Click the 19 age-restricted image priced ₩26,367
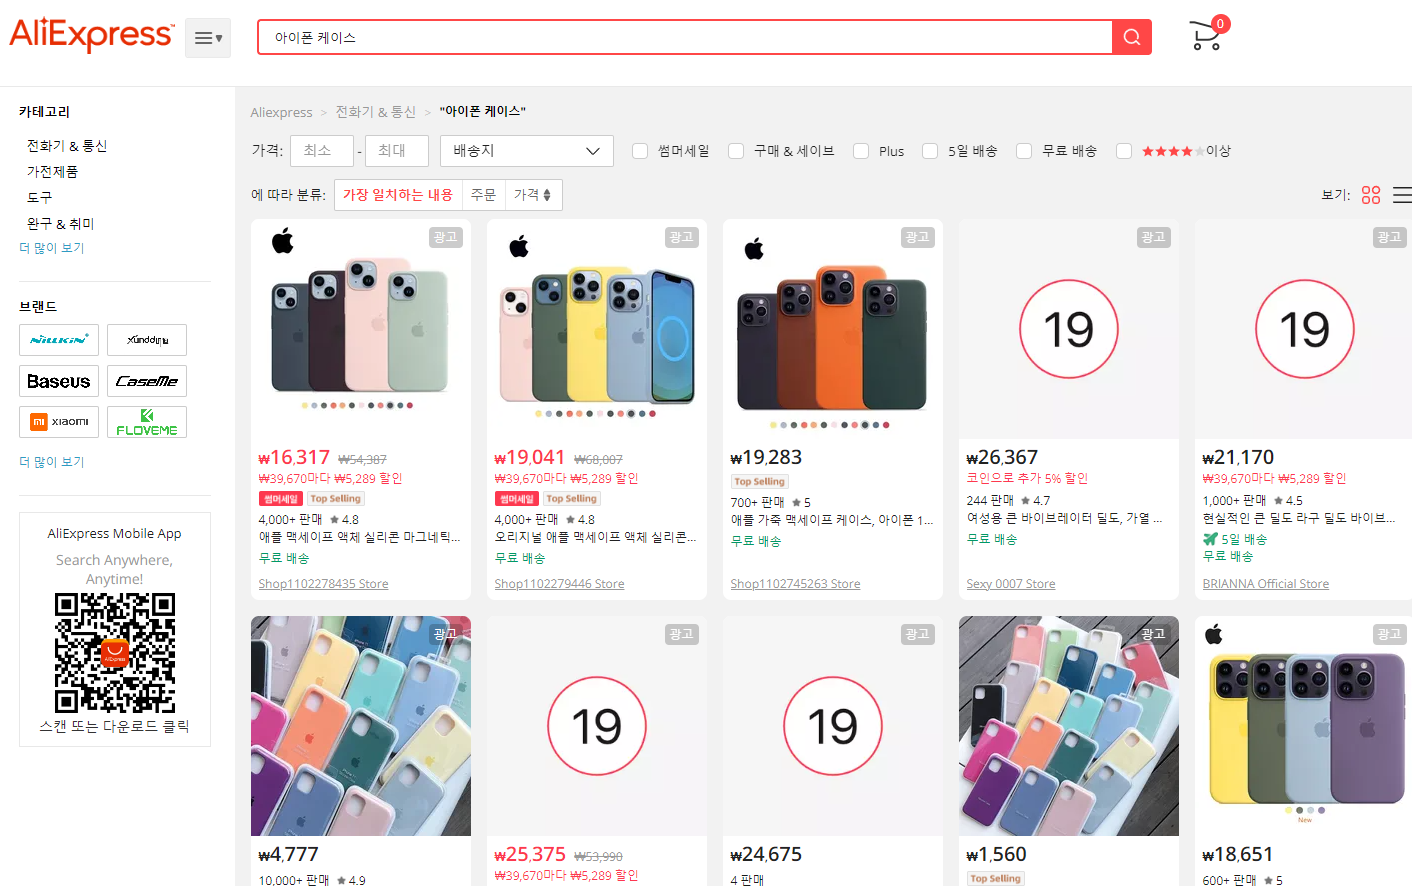The width and height of the screenshot is (1412, 886). pos(1069,329)
